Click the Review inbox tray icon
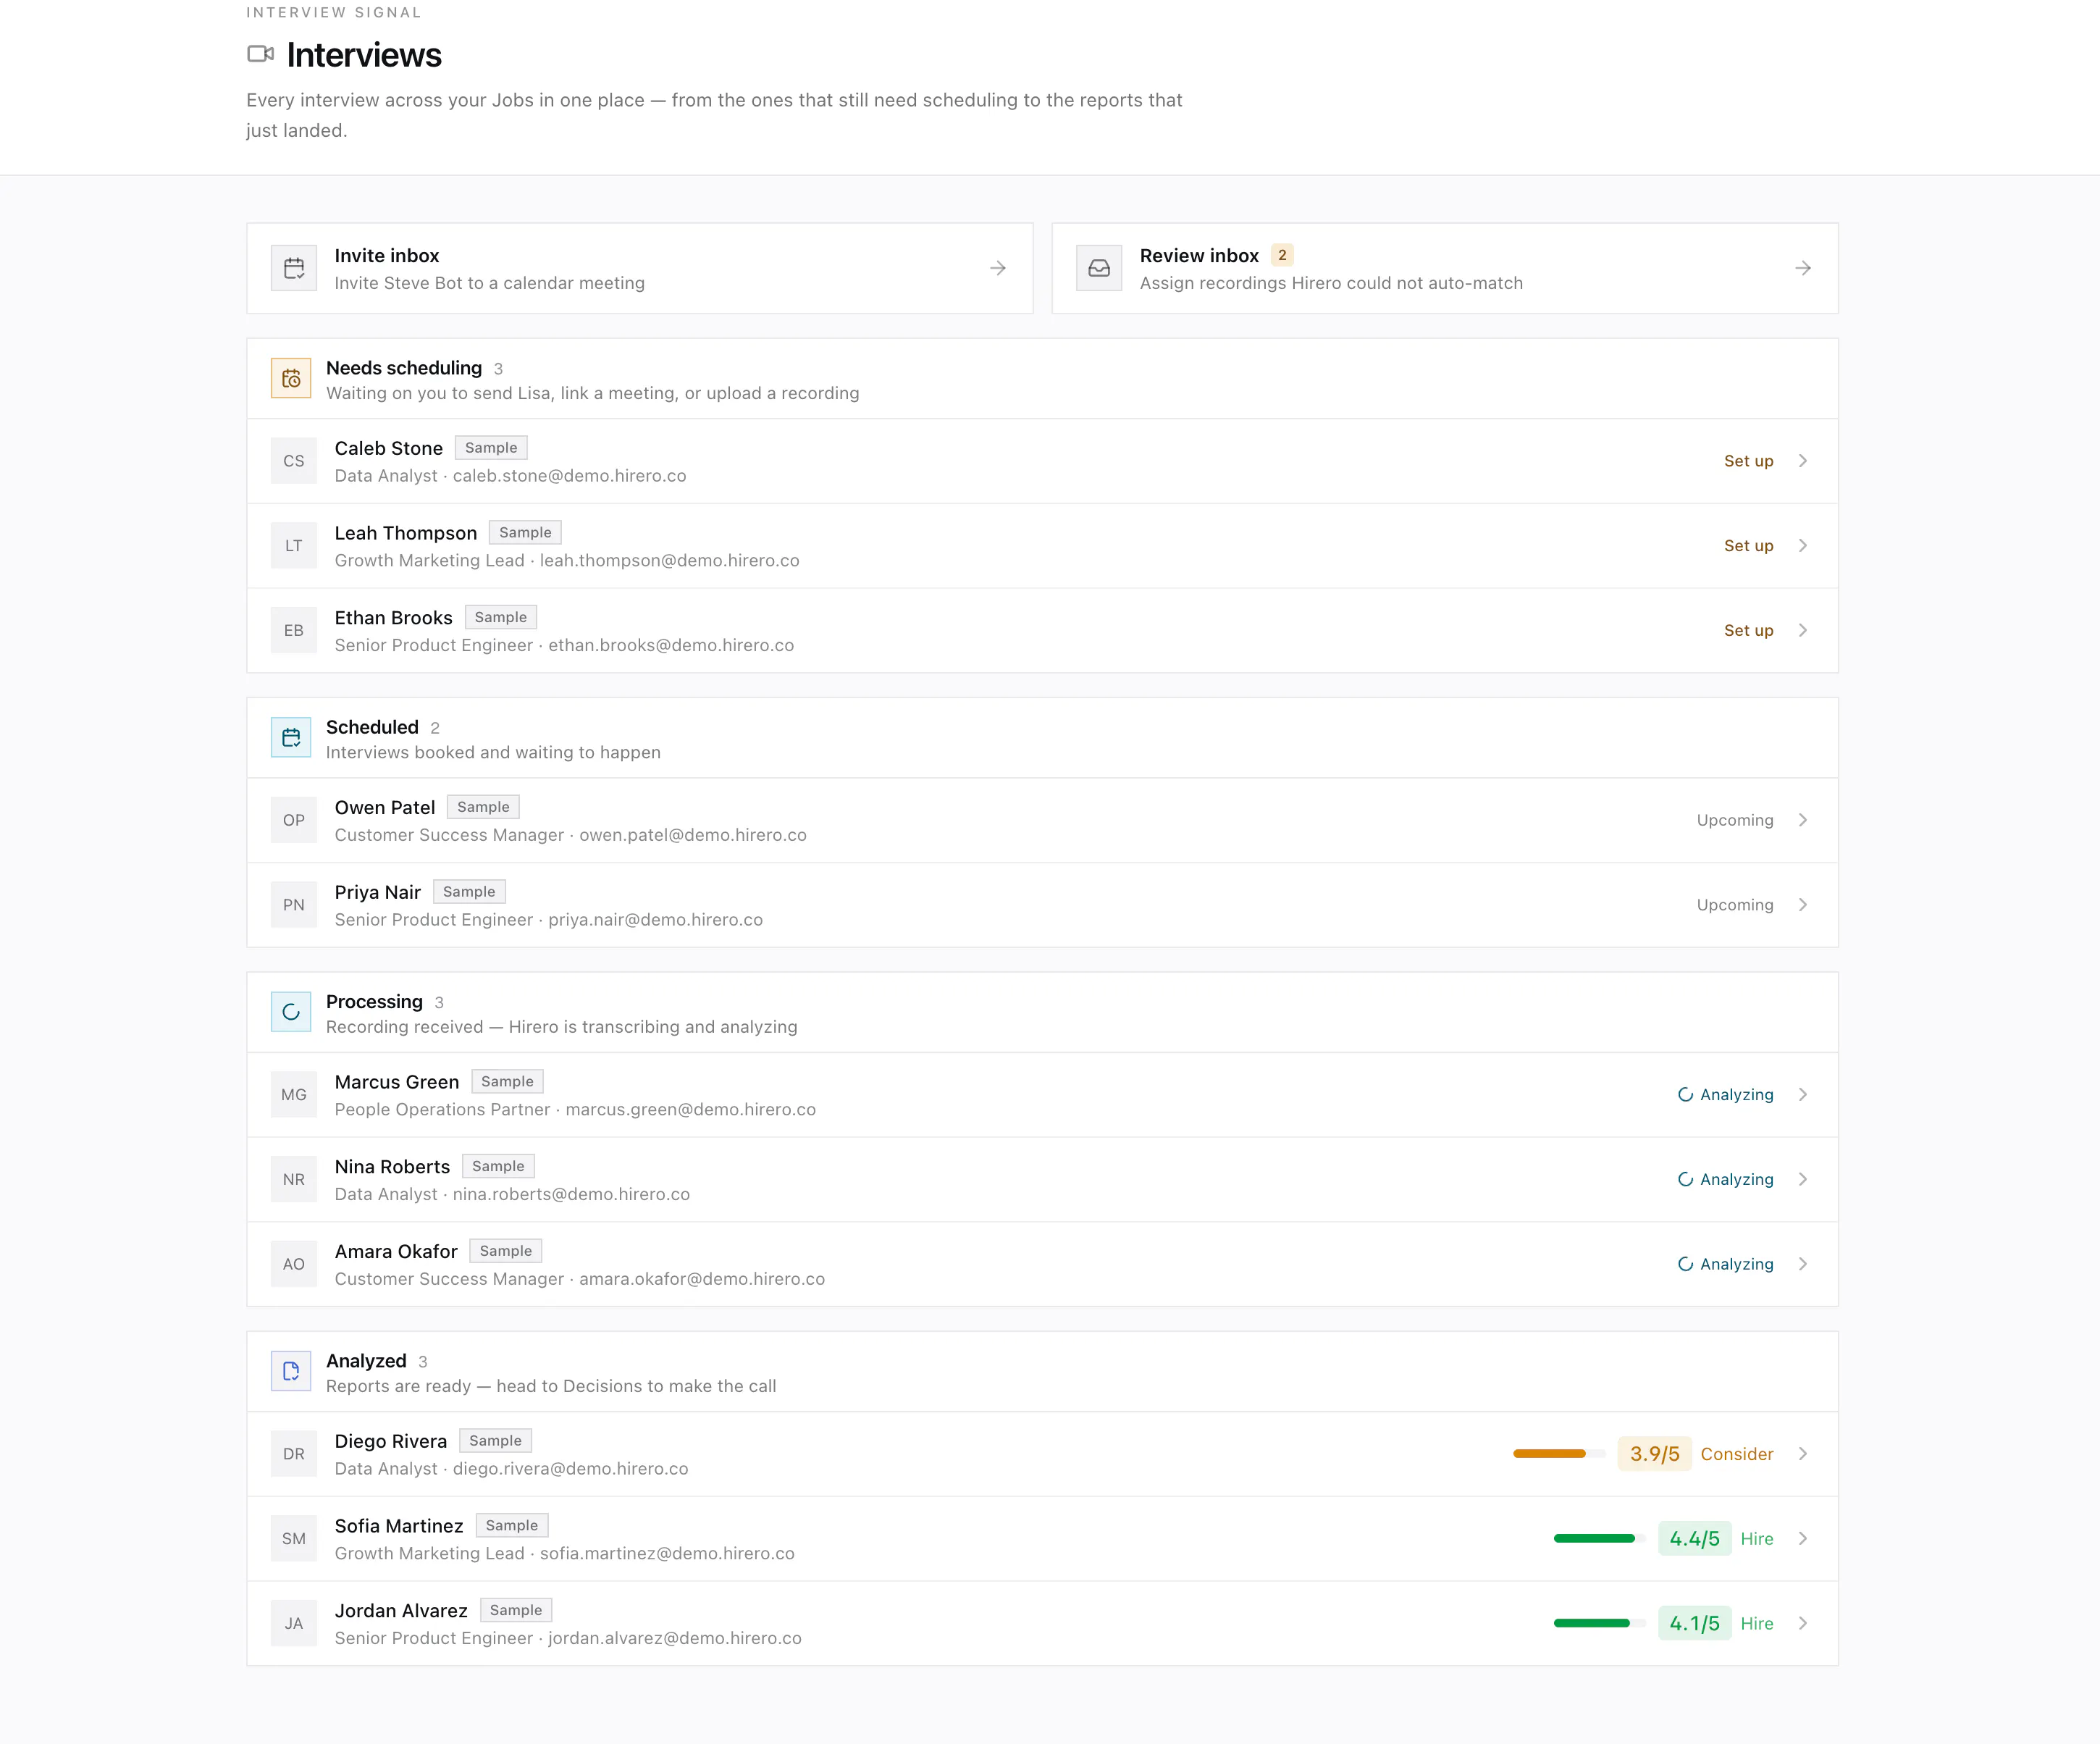 pyautogui.click(x=1099, y=268)
